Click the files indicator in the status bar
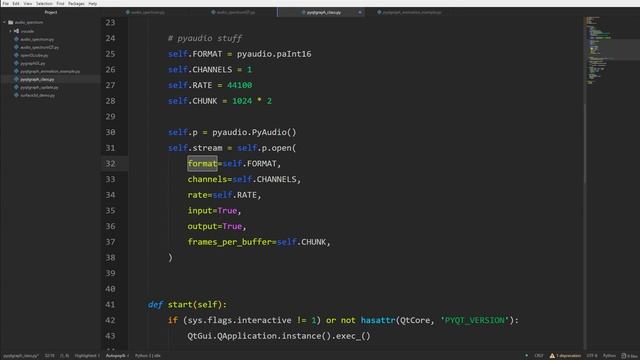The width and height of the screenshot is (640, 360). [x=630, y=356]
